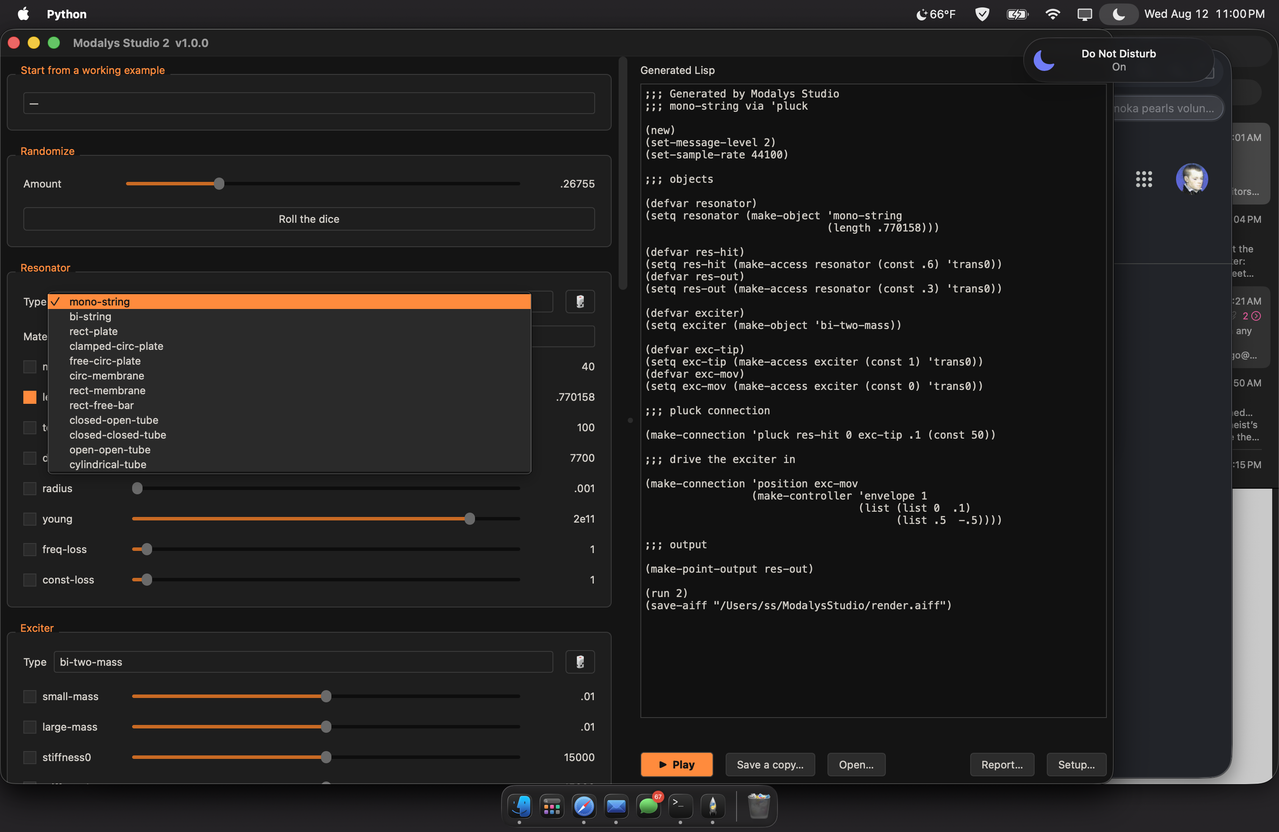Click the Do Not Disturb notification moon icon

click(1044, 60)
